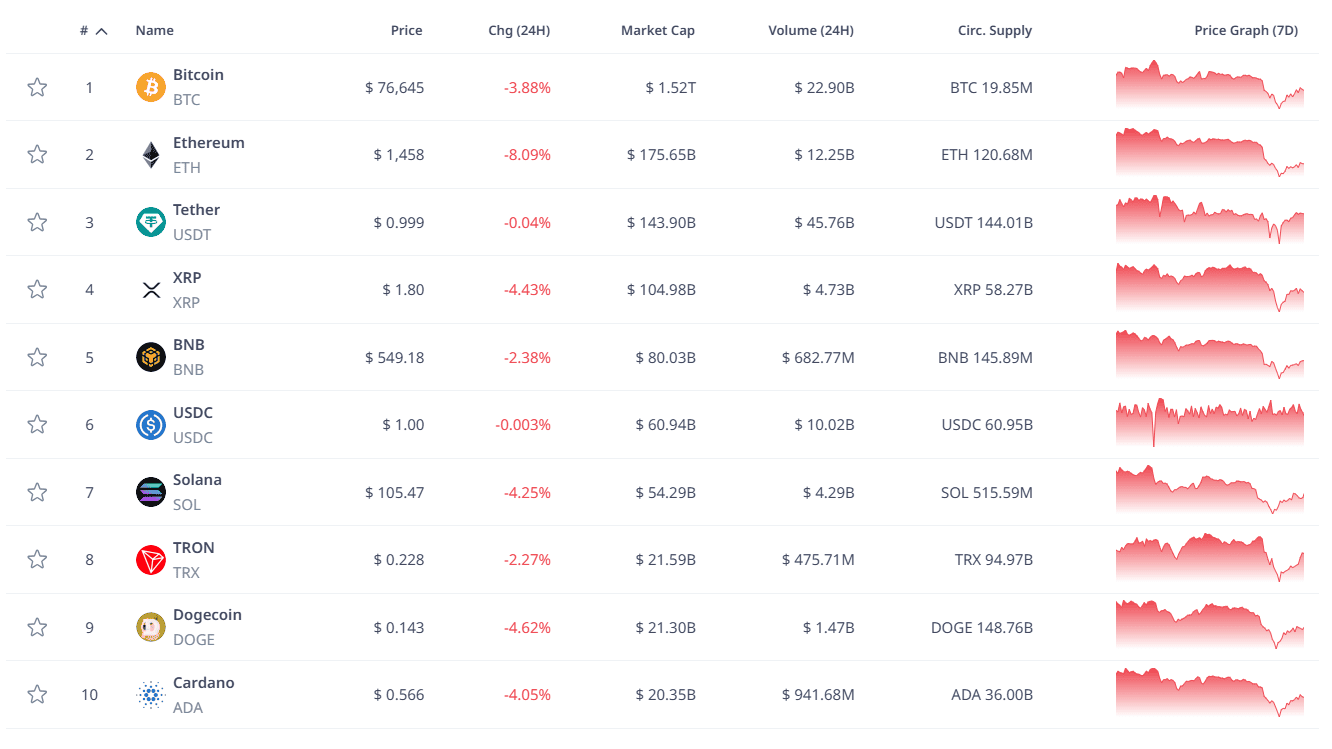Click the BNB logo icon
Viewport: 1332px width, 749px height.
tap(150, 357)
